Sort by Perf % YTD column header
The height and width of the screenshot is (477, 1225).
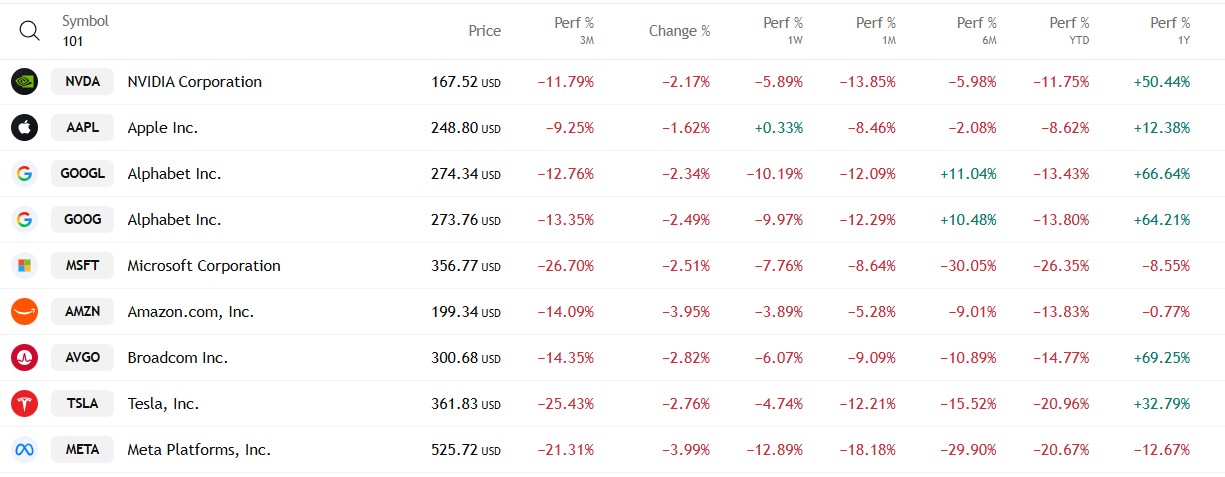[1069, 31]
